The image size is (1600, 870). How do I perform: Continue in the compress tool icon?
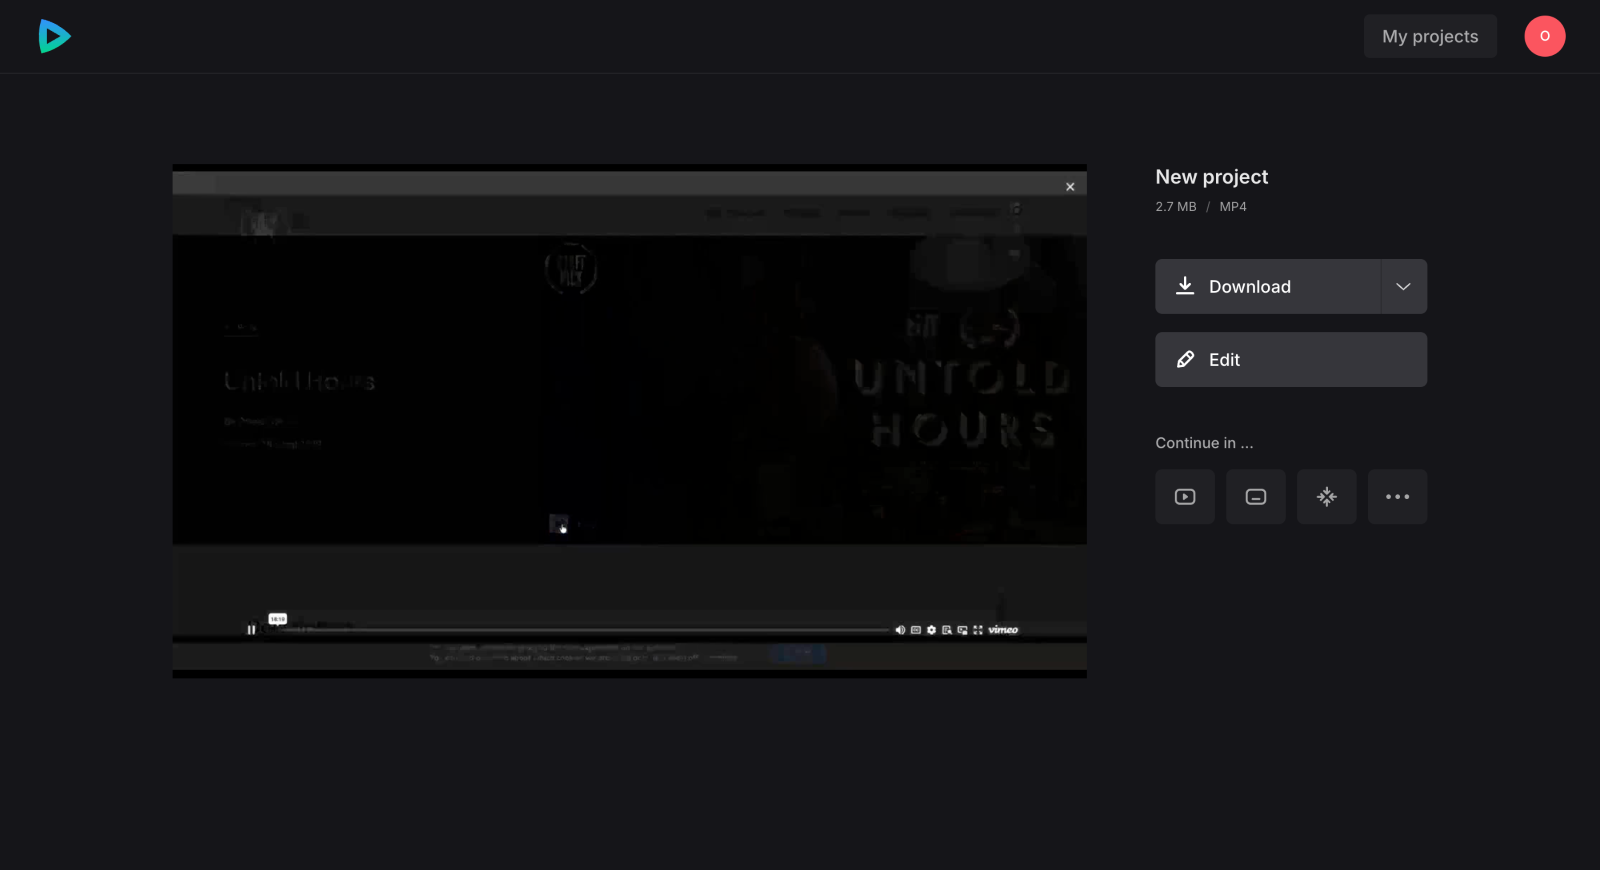tap(1326, 497)
